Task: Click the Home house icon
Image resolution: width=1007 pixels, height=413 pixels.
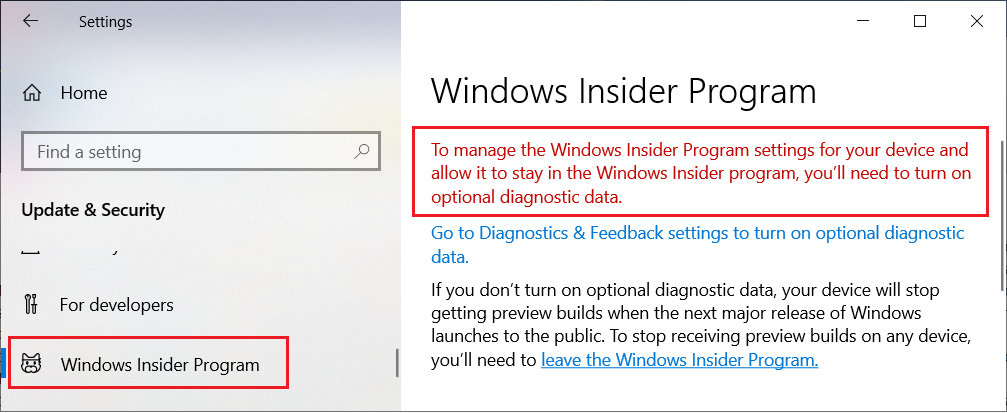Action: pos(33,93)
